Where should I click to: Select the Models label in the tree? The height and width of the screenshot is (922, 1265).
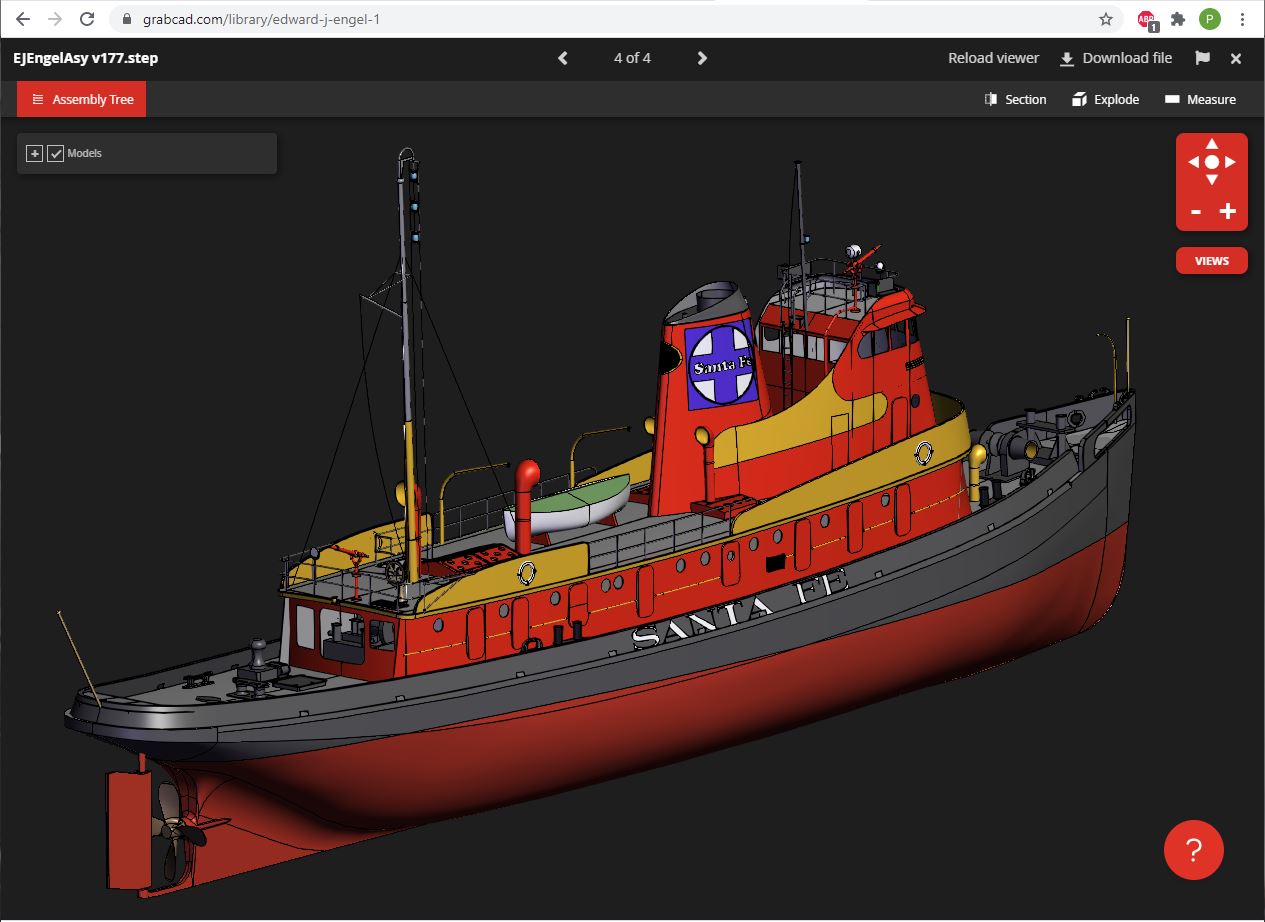pyautogui.click(x=85, y=153)
